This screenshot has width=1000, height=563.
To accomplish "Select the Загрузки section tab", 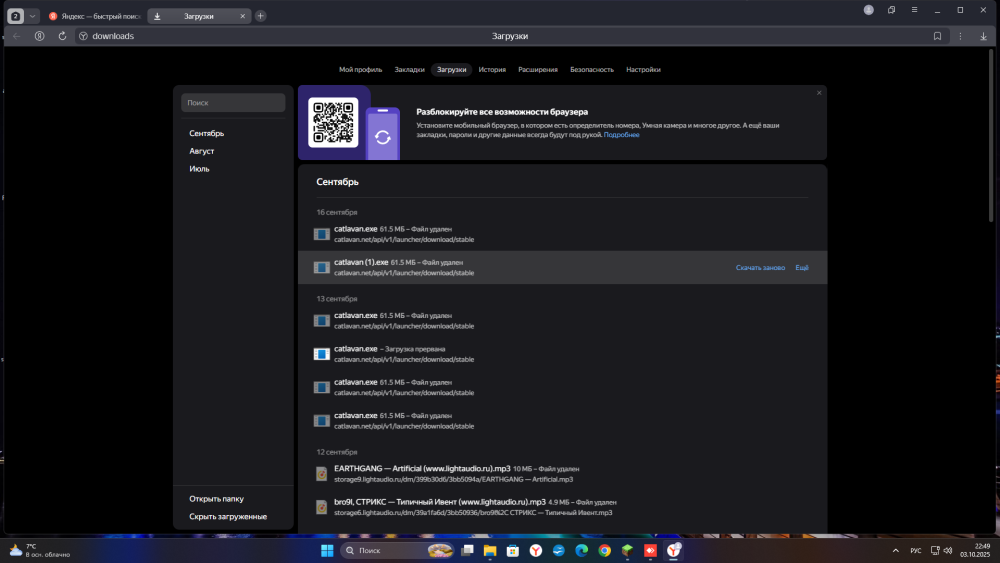I will tap(452, 69).
